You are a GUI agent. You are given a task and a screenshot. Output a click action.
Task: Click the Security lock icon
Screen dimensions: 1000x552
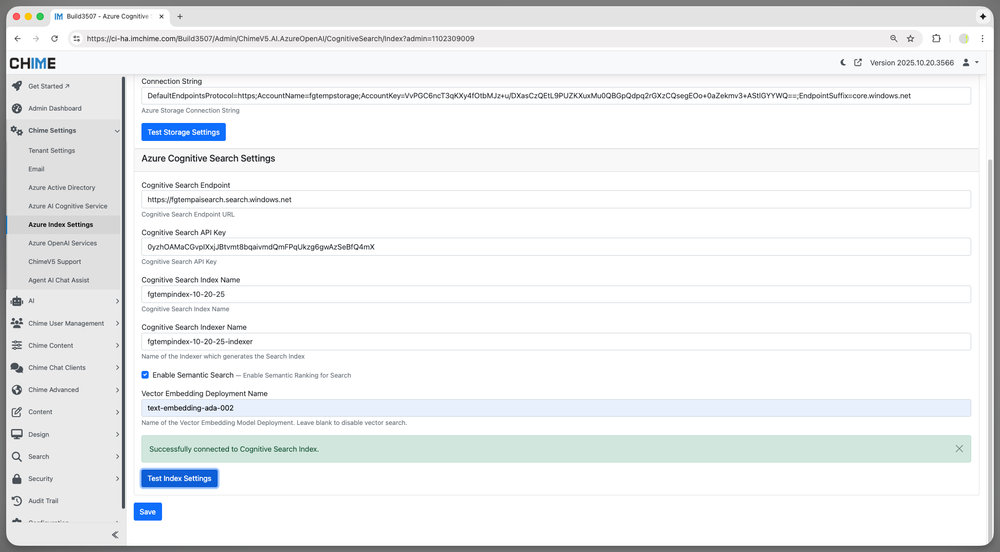pos(17,479)
